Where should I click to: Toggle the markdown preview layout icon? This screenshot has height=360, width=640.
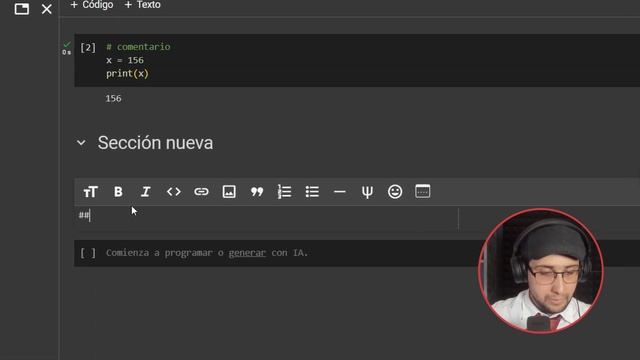point(422,191)
